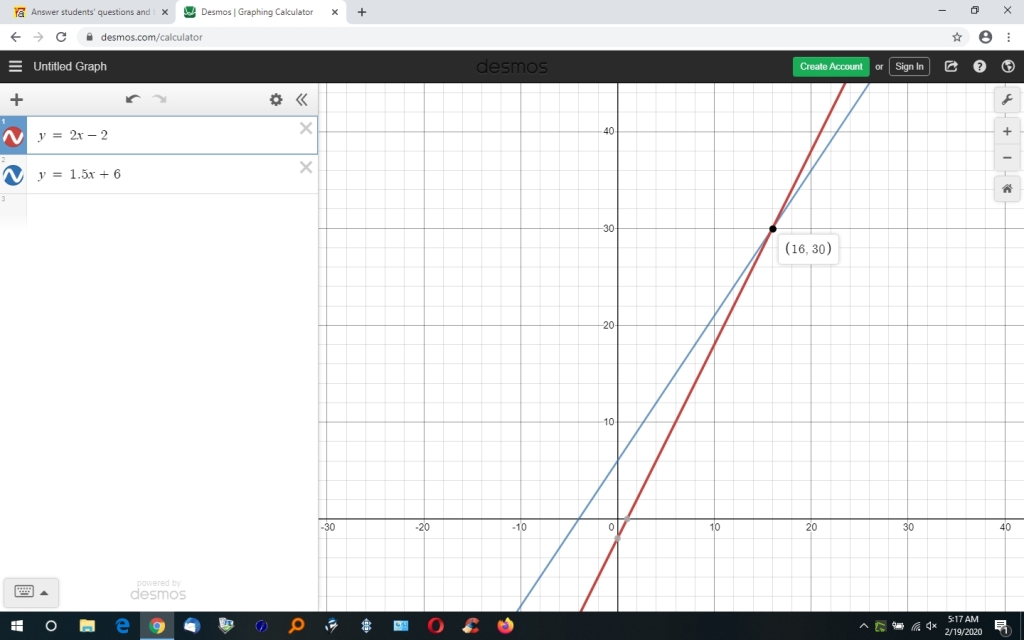1024x640 pixels.
Task: Toggle visibility of the y = 2x − 2 graph
Action: point(13,136)
